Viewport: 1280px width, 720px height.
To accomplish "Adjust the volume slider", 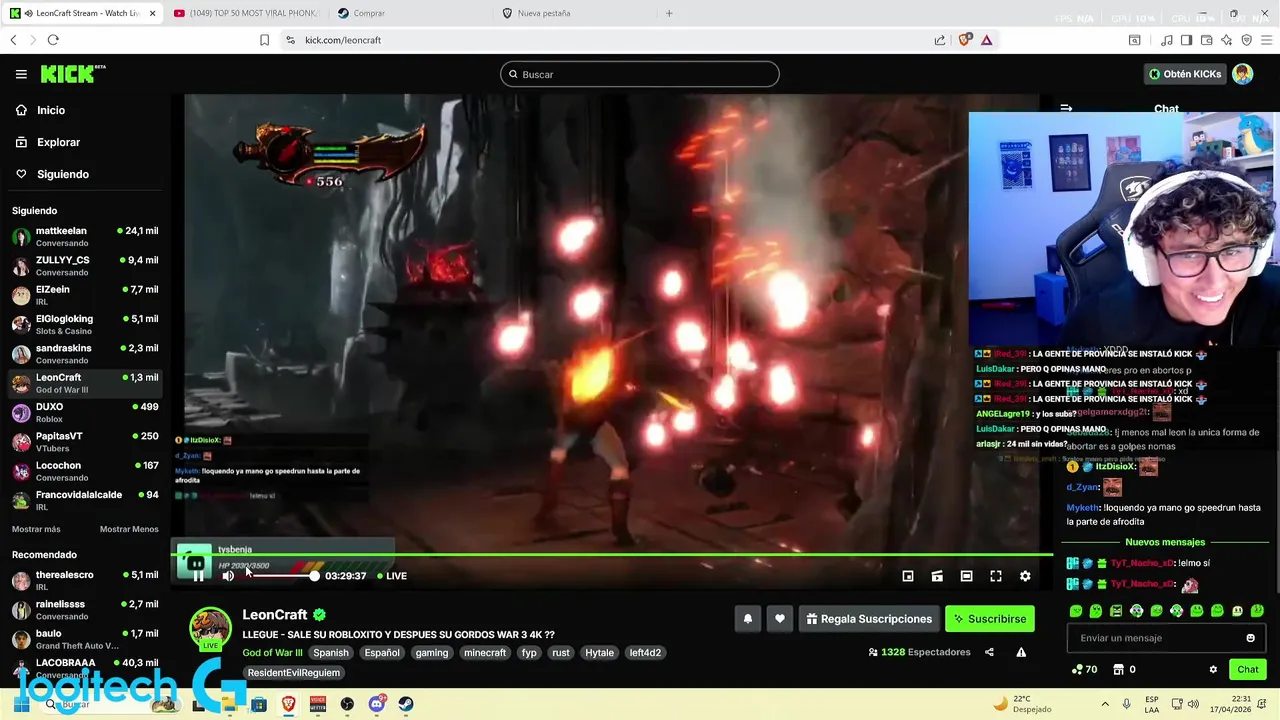I will [282, 576].
